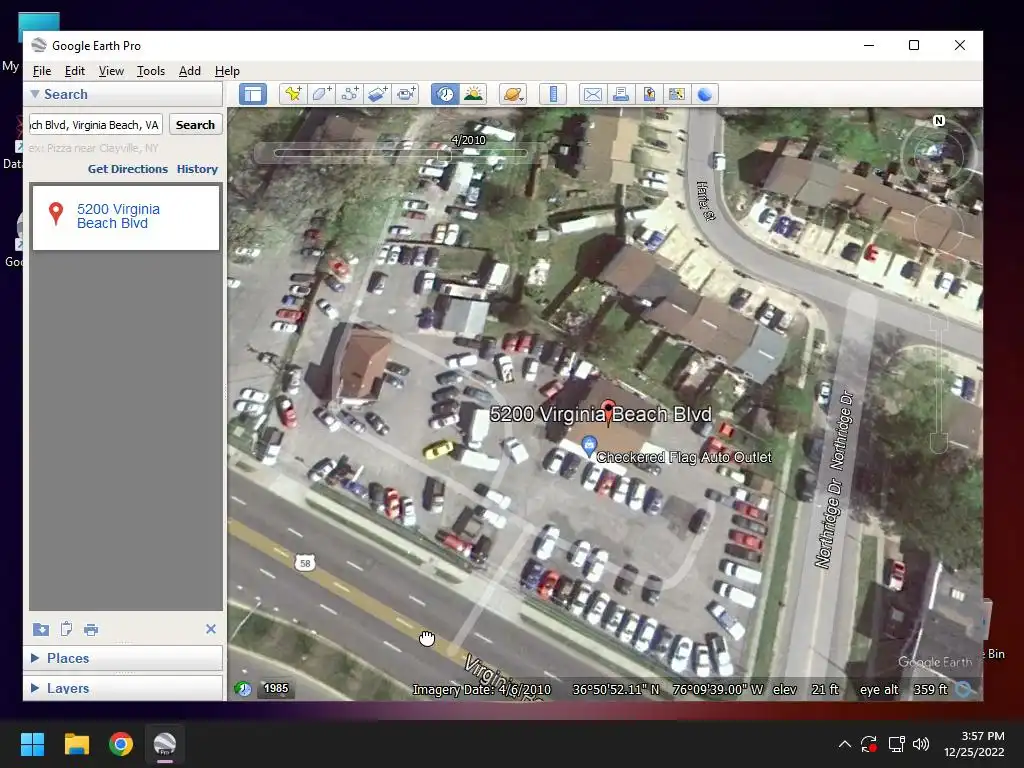
Task: Click Google Earth Pro taskbar icon
Action: [165, 744]
